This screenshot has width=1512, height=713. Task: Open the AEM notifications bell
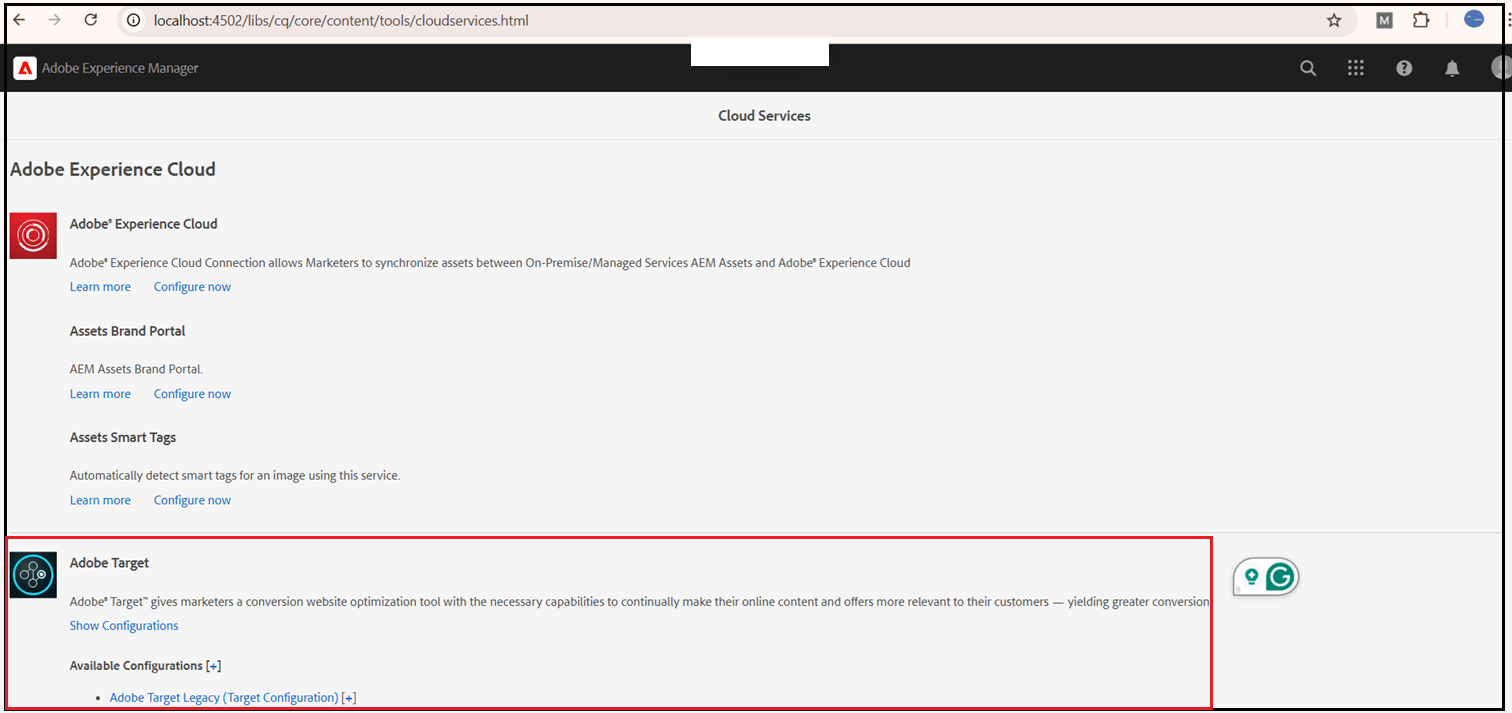pyautogui.click(x=1452, y=68)
